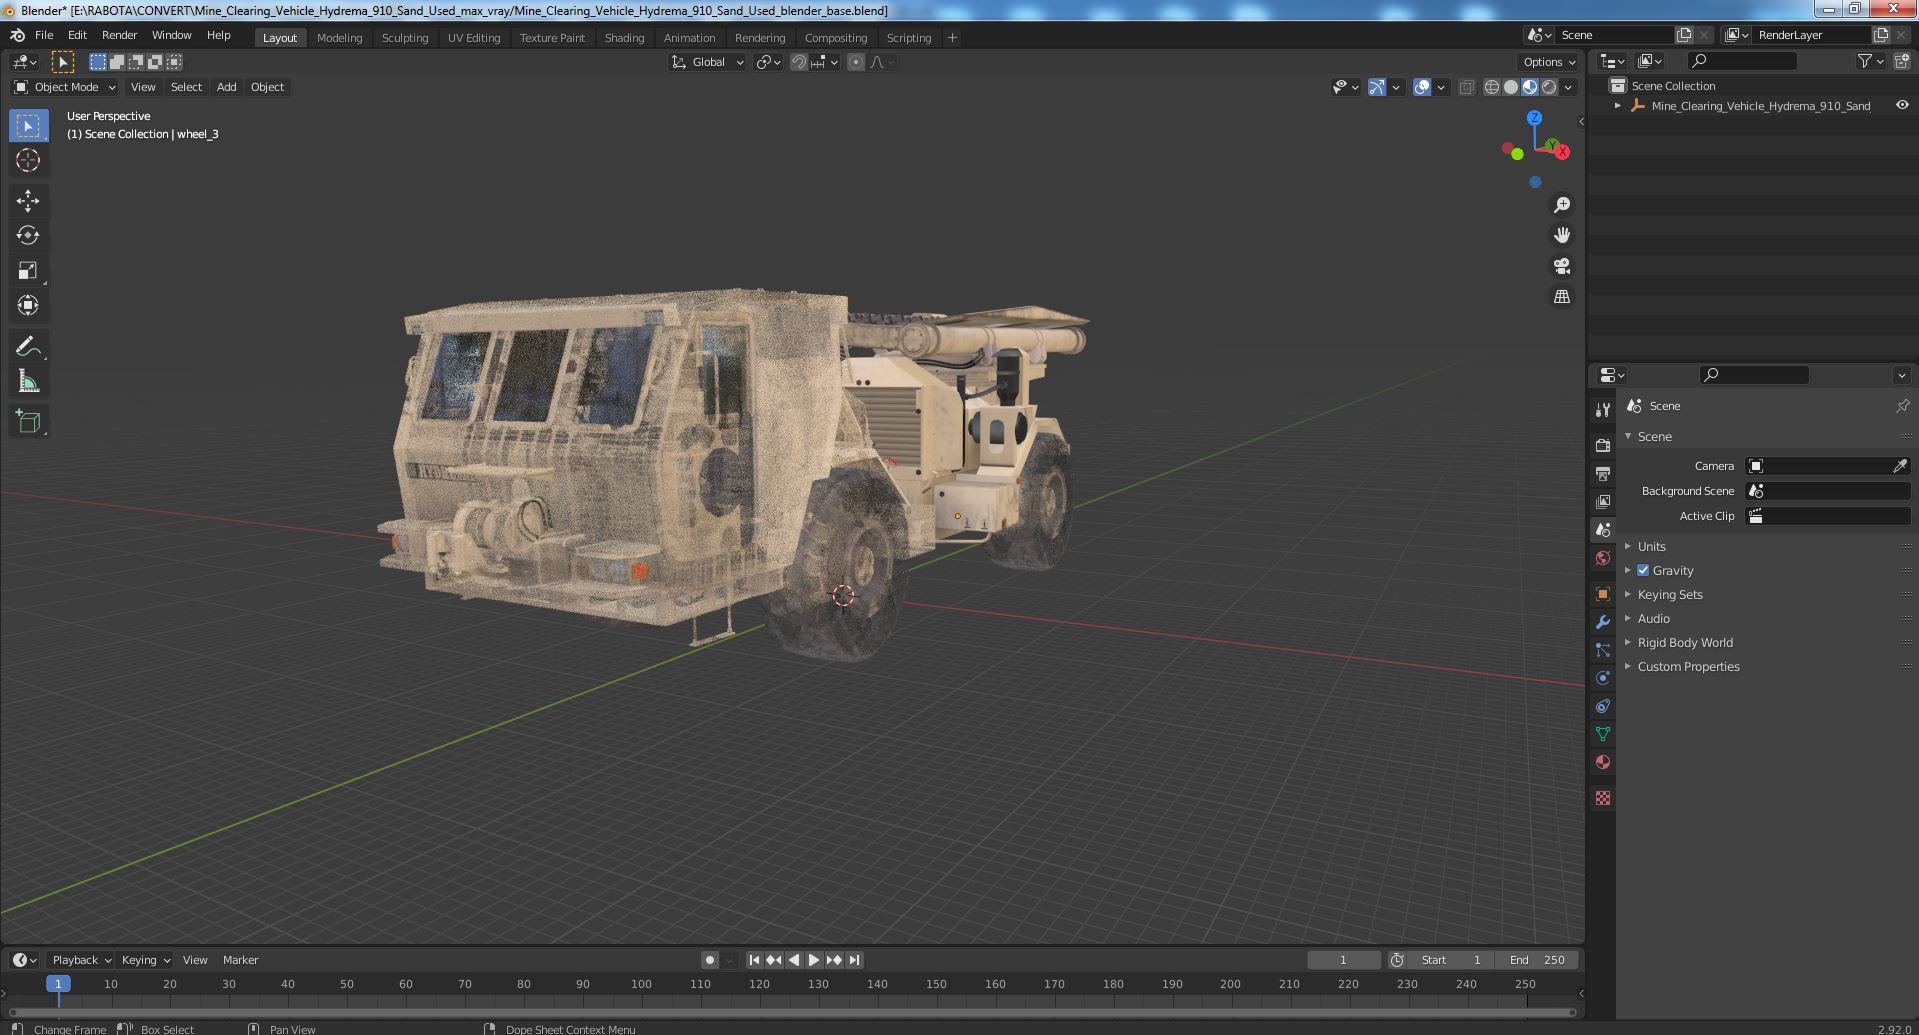Screen dimensions: 1919x1035
Task: Toggle snapping magnet in header
Action: (798, 62)
